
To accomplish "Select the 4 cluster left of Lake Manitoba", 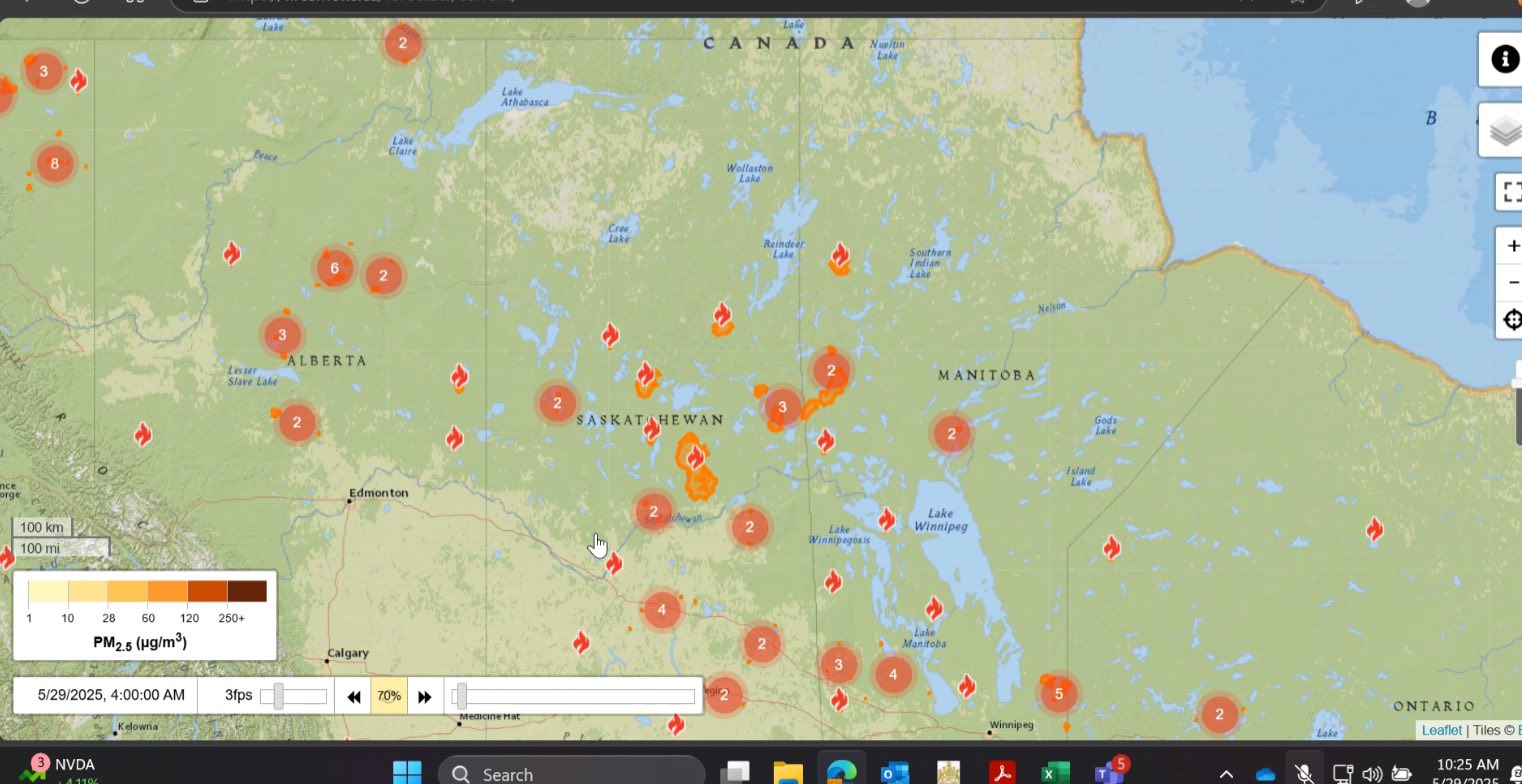I will pyautogui.click(x=893, y=675).
